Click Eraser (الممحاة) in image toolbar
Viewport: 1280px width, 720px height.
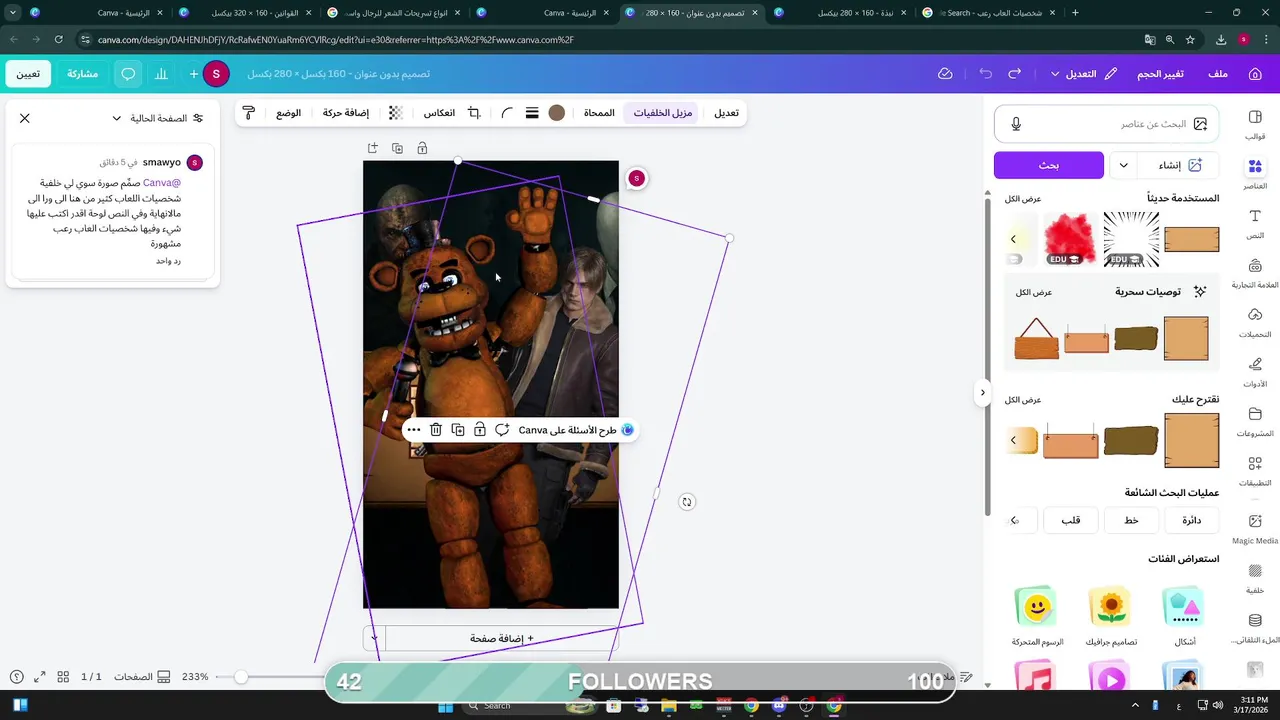click(599, 113)
